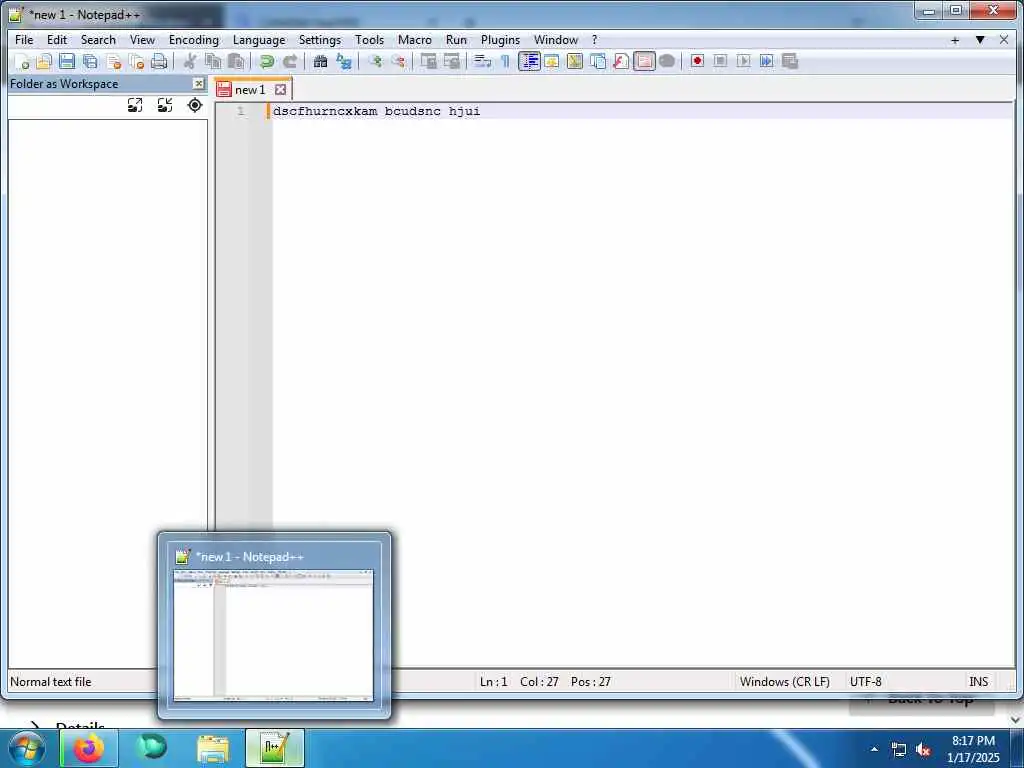The width and height of the screenshot is (1024, 768).
Task: Open the tab list dropdown arrow
Action: tap(980, 40)
